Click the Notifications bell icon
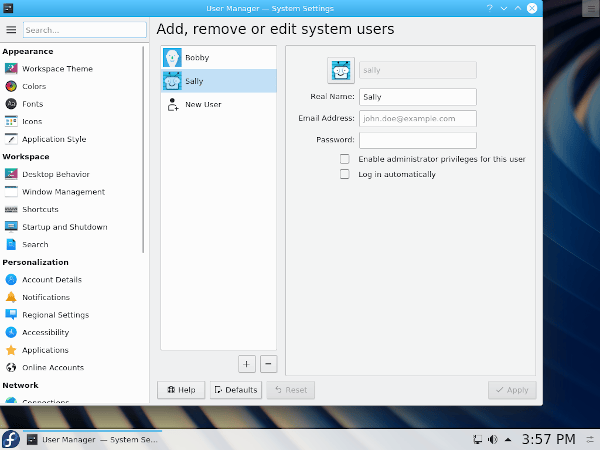Viewport: 600px width, 450px height. point(12,297)
